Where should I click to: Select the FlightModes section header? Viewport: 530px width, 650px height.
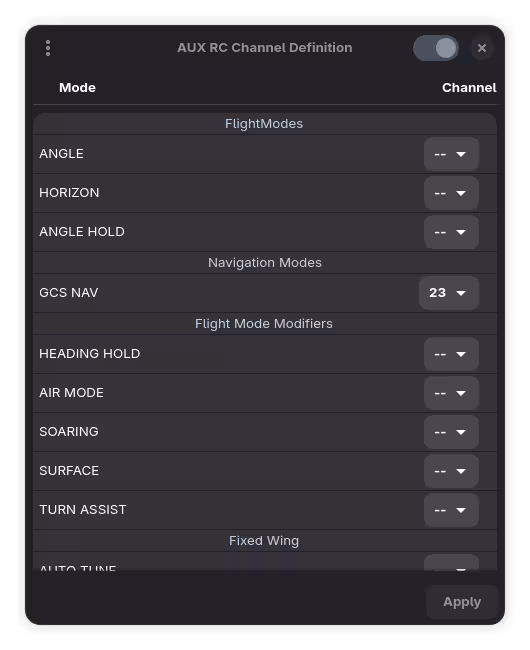point(264,124)
